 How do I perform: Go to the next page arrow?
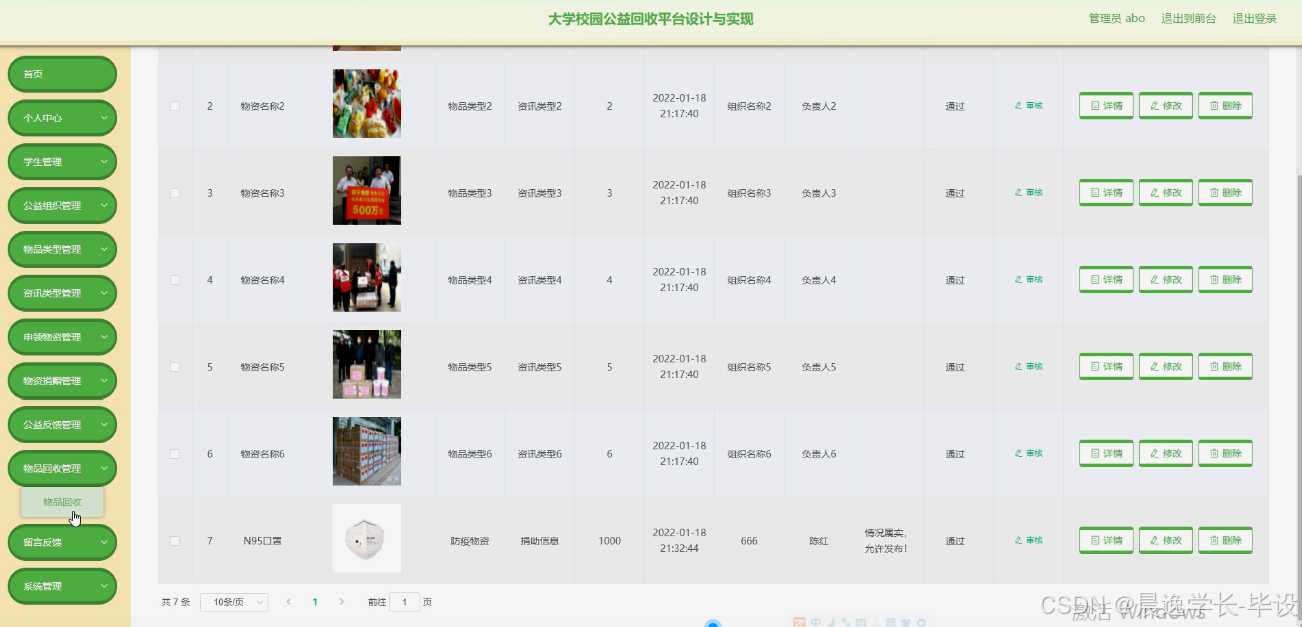(x=341, y=602)
